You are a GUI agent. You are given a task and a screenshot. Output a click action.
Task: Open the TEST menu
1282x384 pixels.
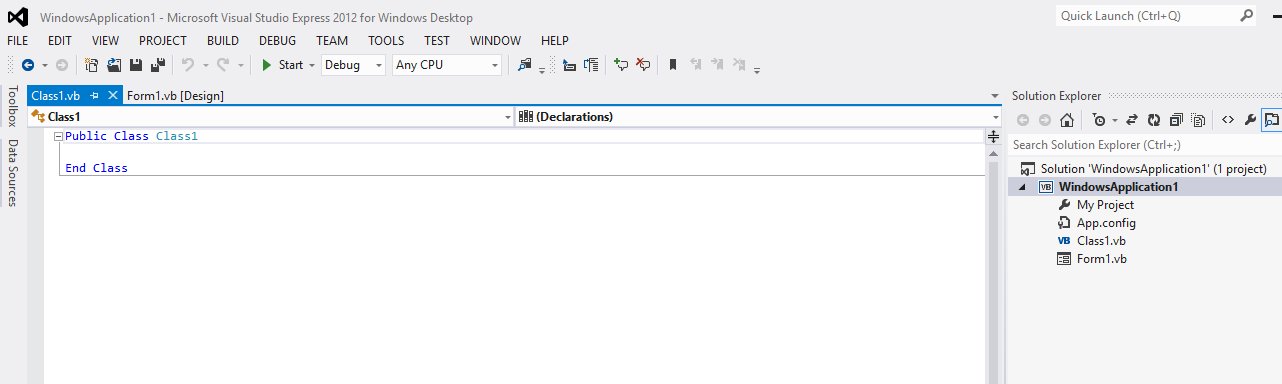click(437, 41)
